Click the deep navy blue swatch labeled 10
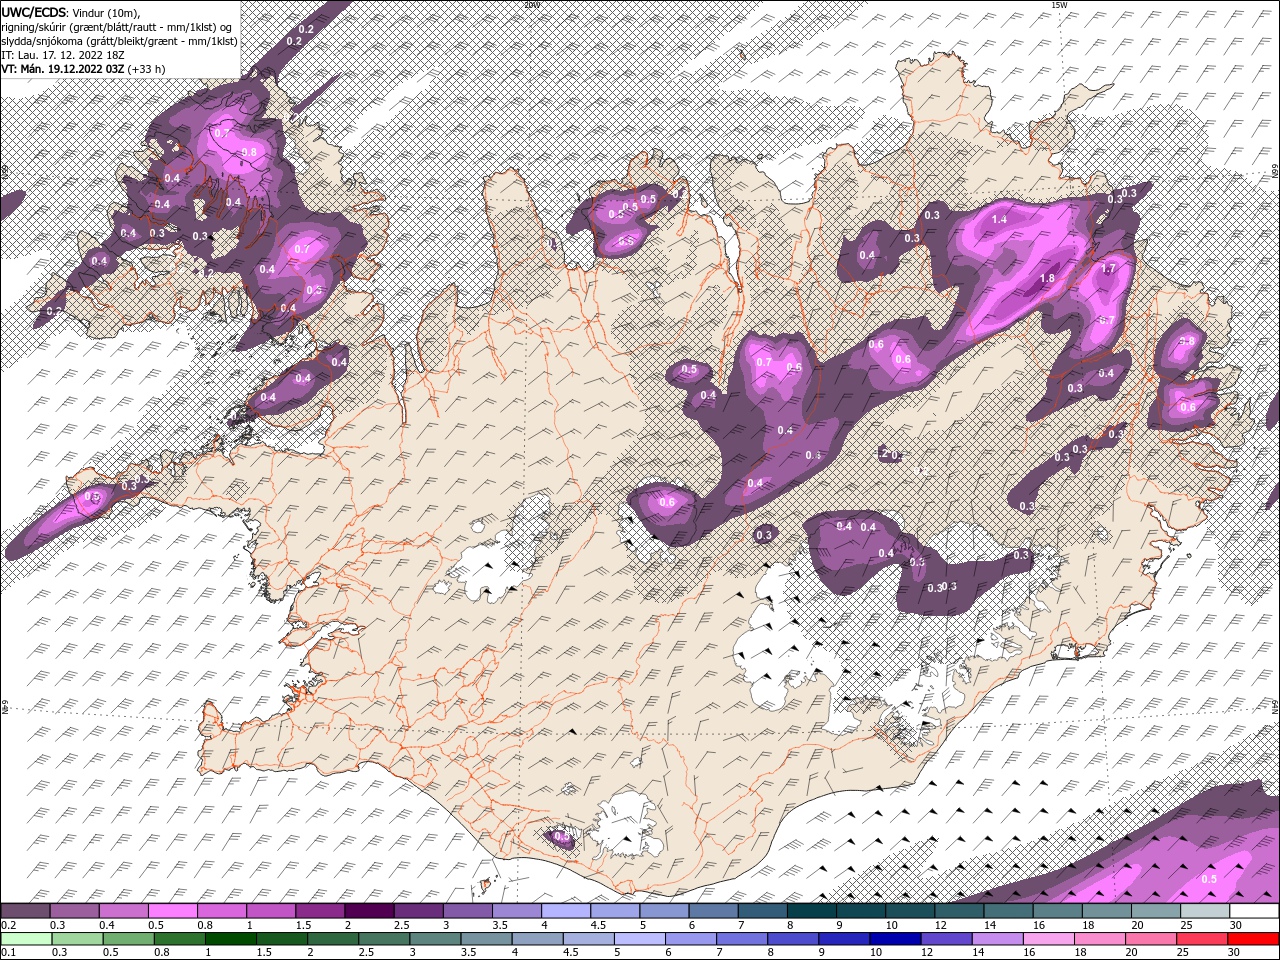This screenshot has width=1280, height=960. pyautogui.click(x=893, y=939)
